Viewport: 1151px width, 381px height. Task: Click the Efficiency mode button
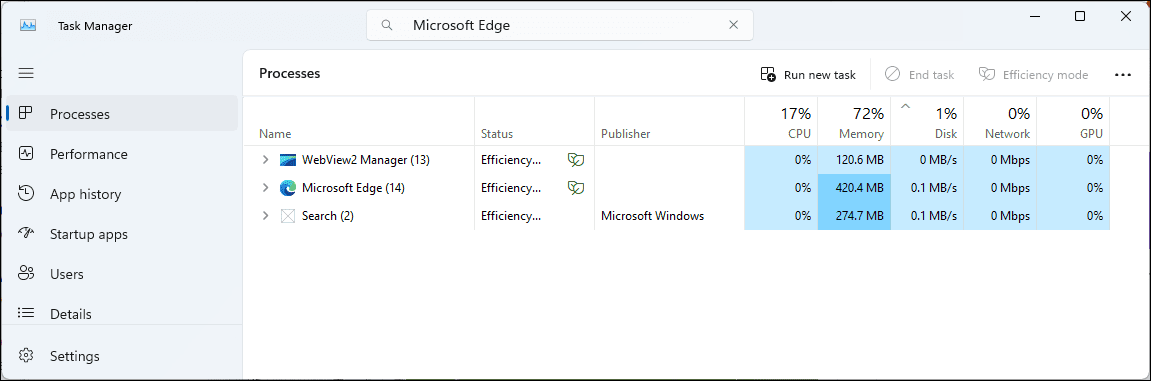[1034, 74]
